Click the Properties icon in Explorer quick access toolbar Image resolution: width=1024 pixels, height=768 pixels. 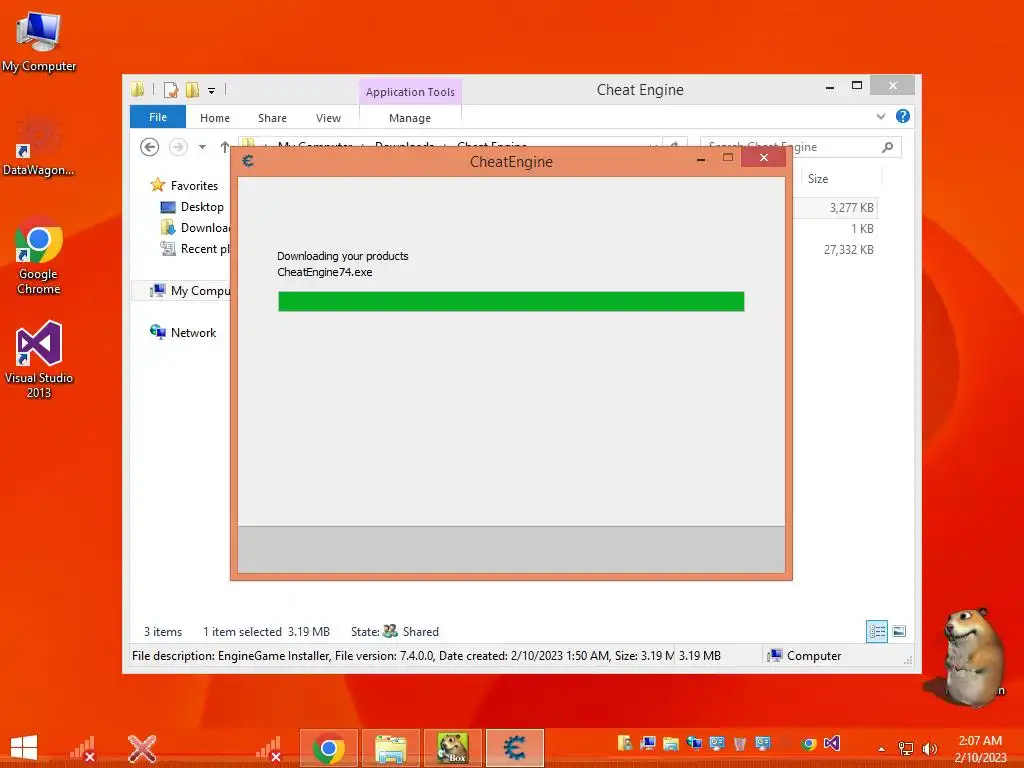point(171,89)
